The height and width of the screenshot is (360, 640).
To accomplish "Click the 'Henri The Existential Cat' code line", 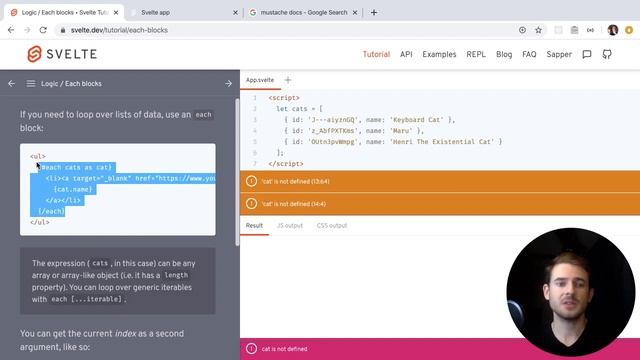I will [x=393, y=142].
